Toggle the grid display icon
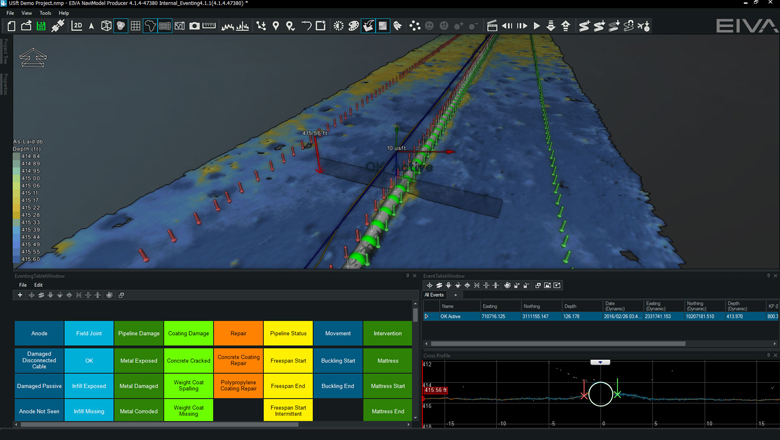The width and height of the screenshot is (780, 440). pos(135,26)
